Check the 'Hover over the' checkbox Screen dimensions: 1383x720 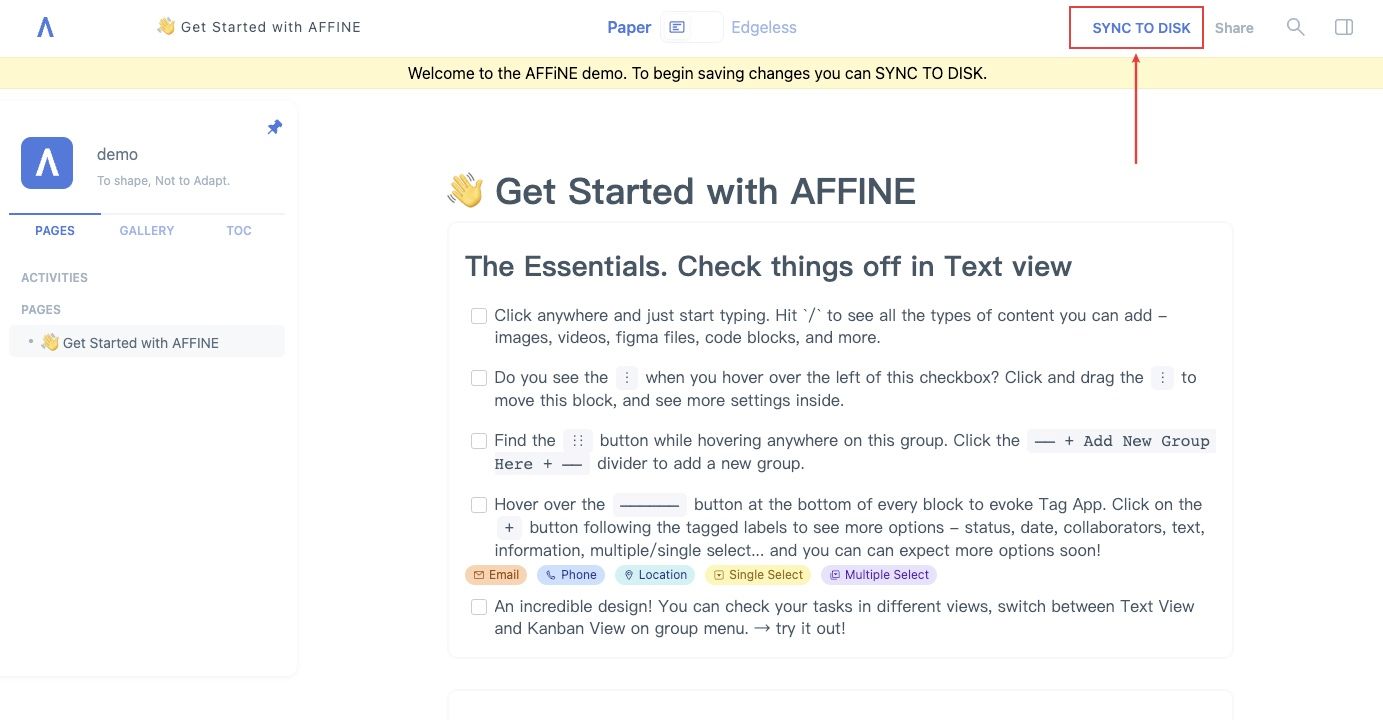point(479,505)
